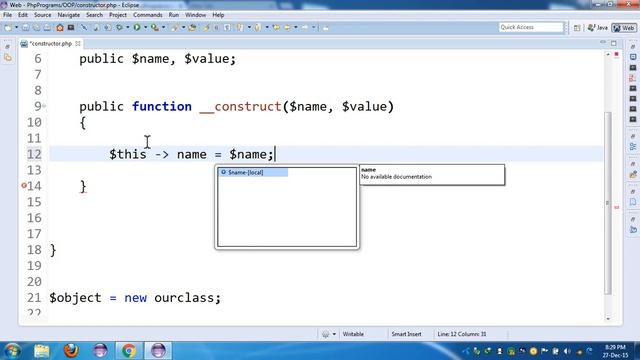The image size is (640, 360).
Task: Click the 'Writable' status bar entry
Action: pyautogui.click(x=353, y=334)
